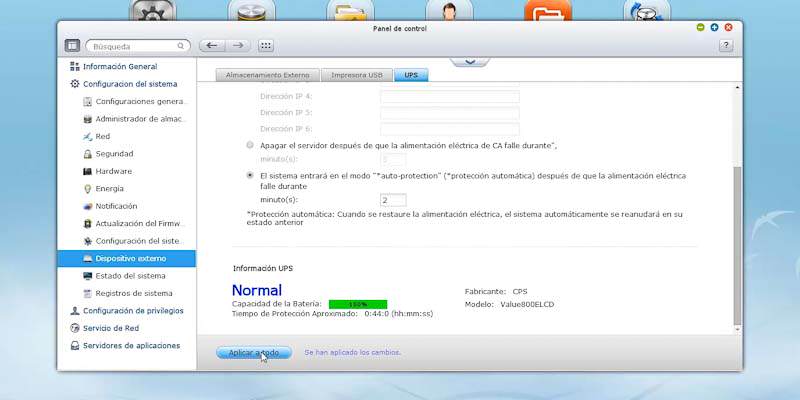The height and width of the screenshot is (400, 800).
Task: Open Actualización del Firmware
Action: [x=134, y=223]
